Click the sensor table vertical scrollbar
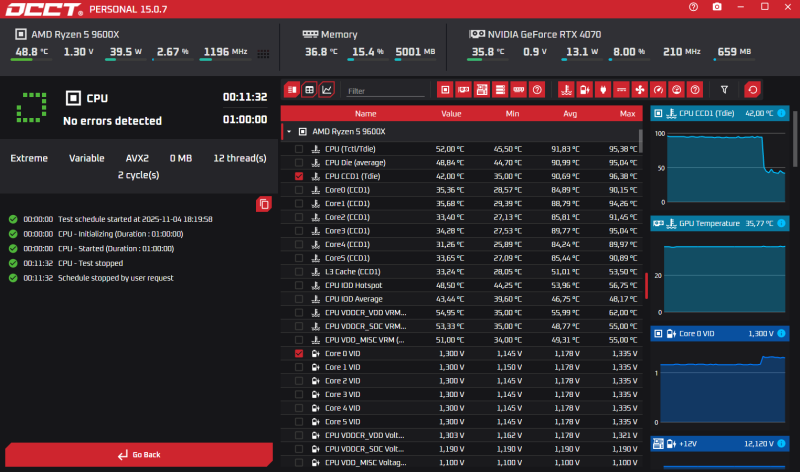This screenshot has height=472, width=800. (x=641, y=141)
